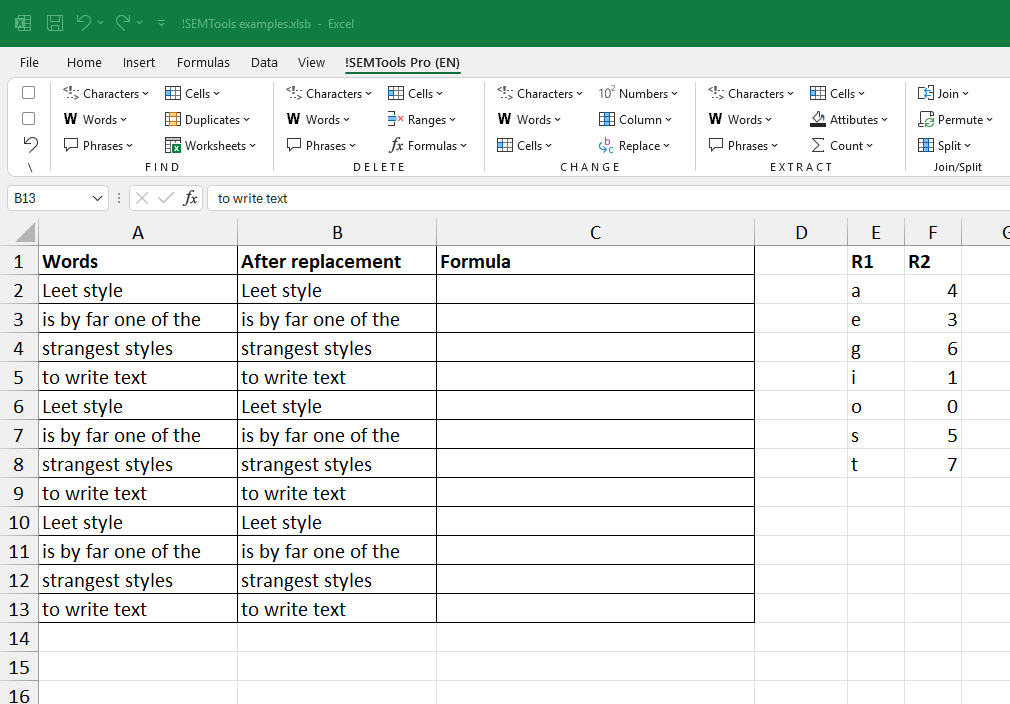Save the workbook via Quick Access toolbar

(x=55, y=22)
